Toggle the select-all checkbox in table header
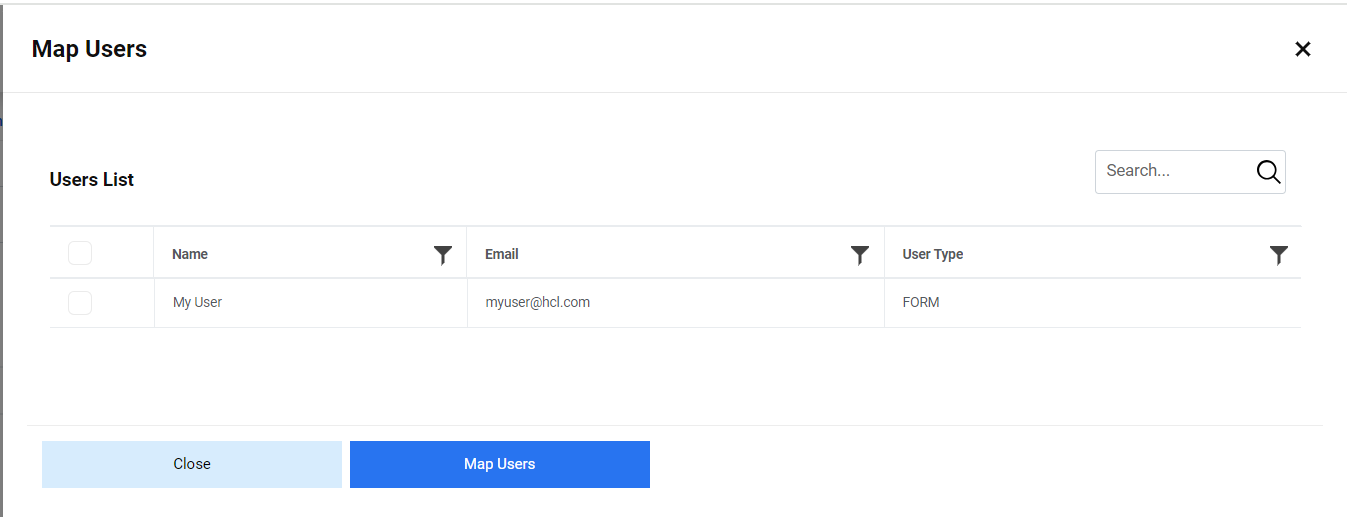1347x517 pixels. click(80, 254)
